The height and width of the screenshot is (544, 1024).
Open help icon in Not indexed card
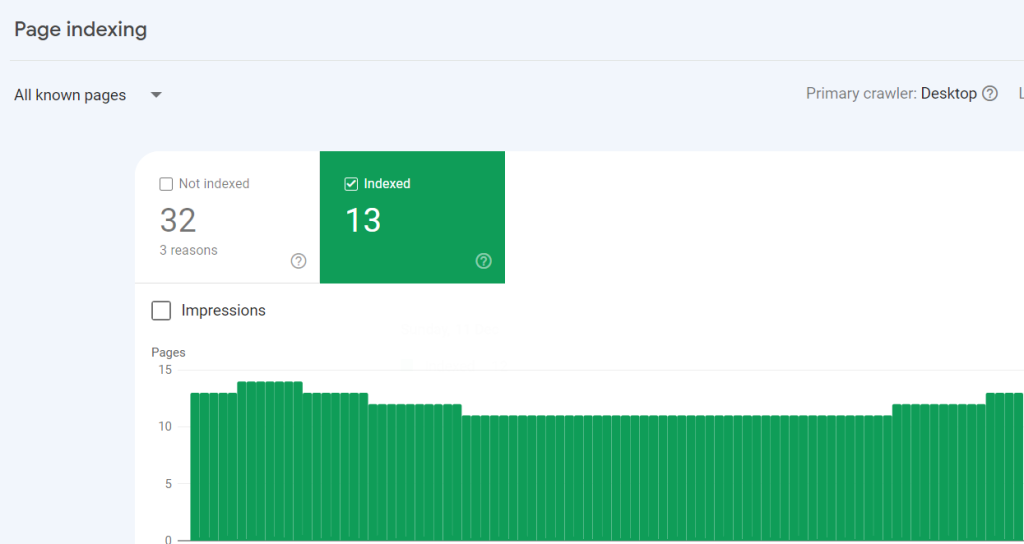coord(298,261)
